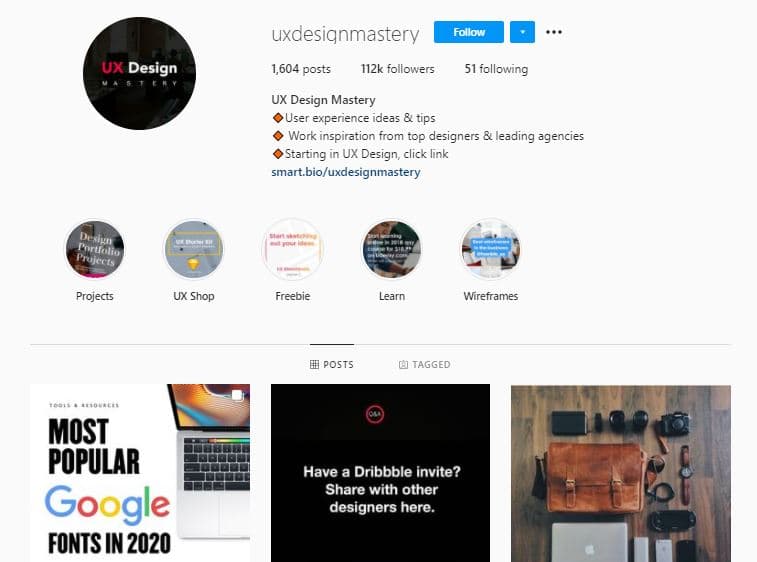Open the Learn story highlight
Screen dimensions: 757x562
coord(392,249)
